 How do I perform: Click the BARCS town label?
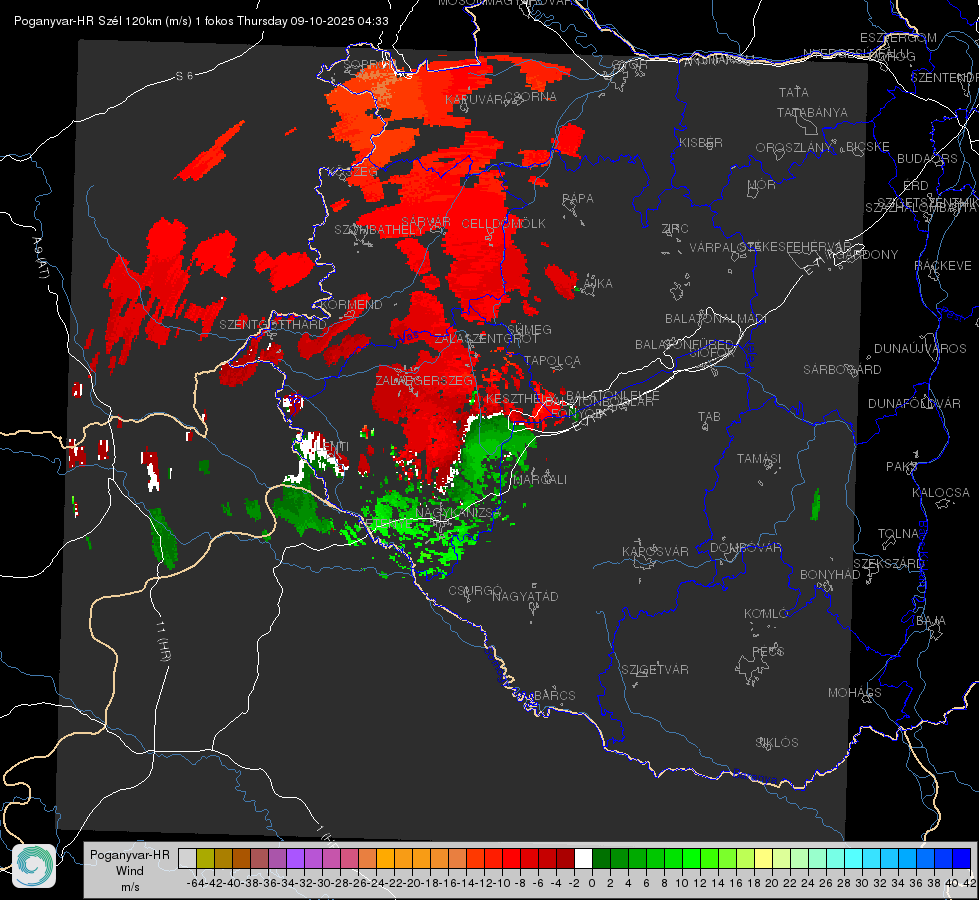pos(555,696)
